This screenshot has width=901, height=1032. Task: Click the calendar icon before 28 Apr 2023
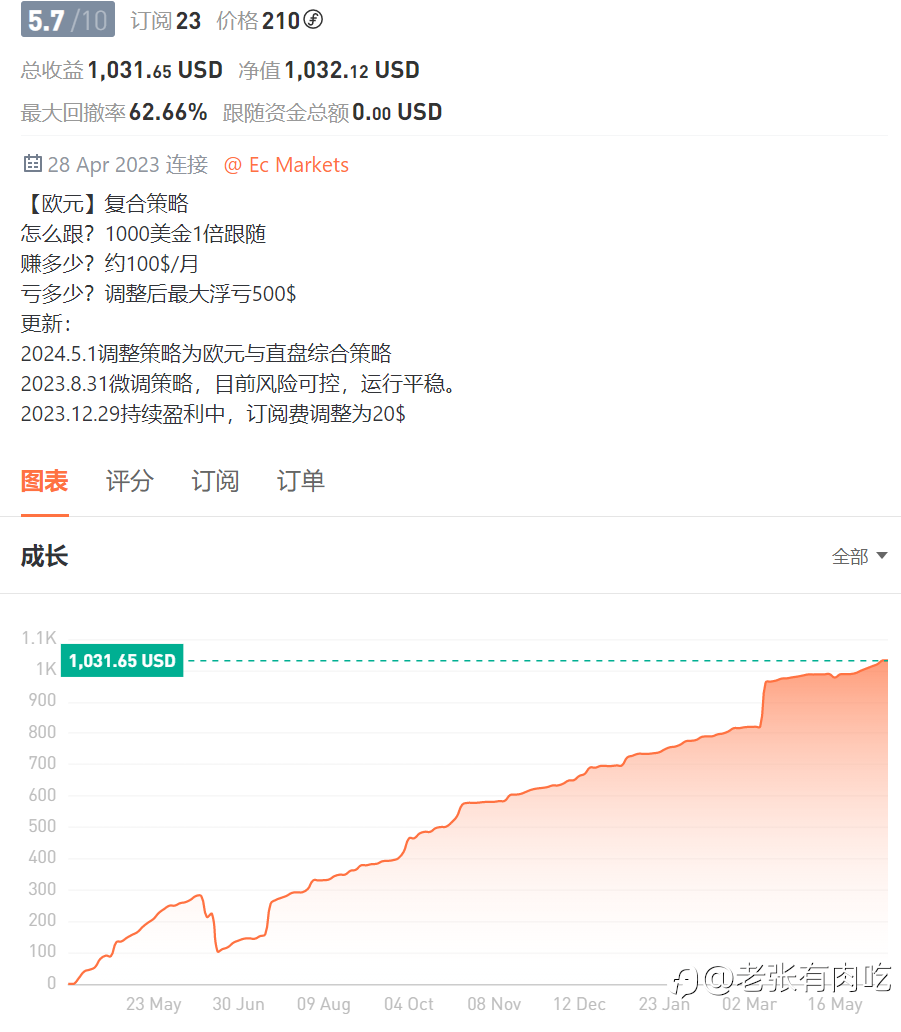[x=32, y=164]
